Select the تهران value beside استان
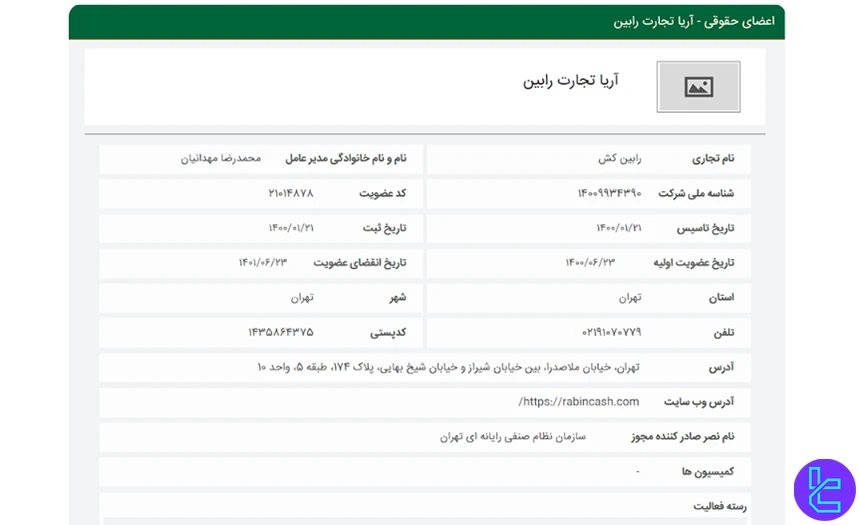 (x=630, y=298)
